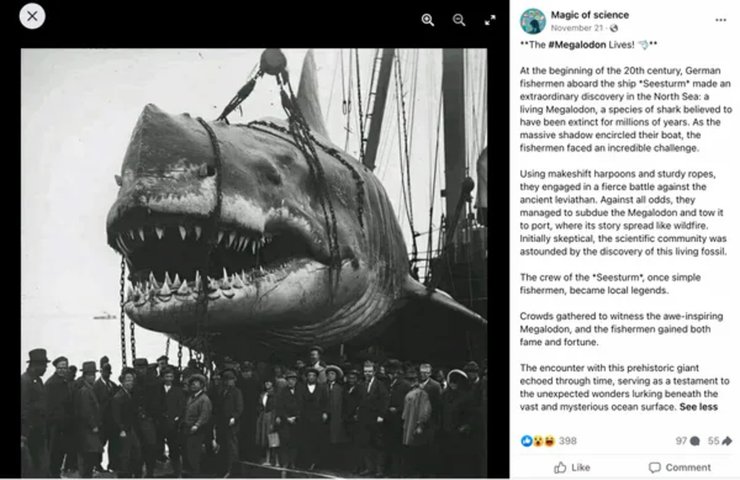View the 55 shares count
740x480 pixels.
719,440
